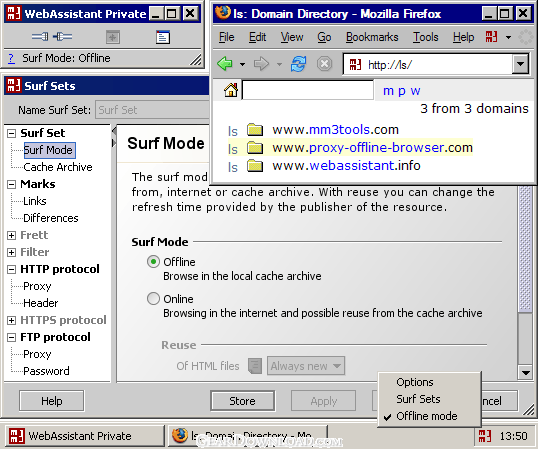Select Differences under Marks
538x449 pixels.
[x=51, y=218]
